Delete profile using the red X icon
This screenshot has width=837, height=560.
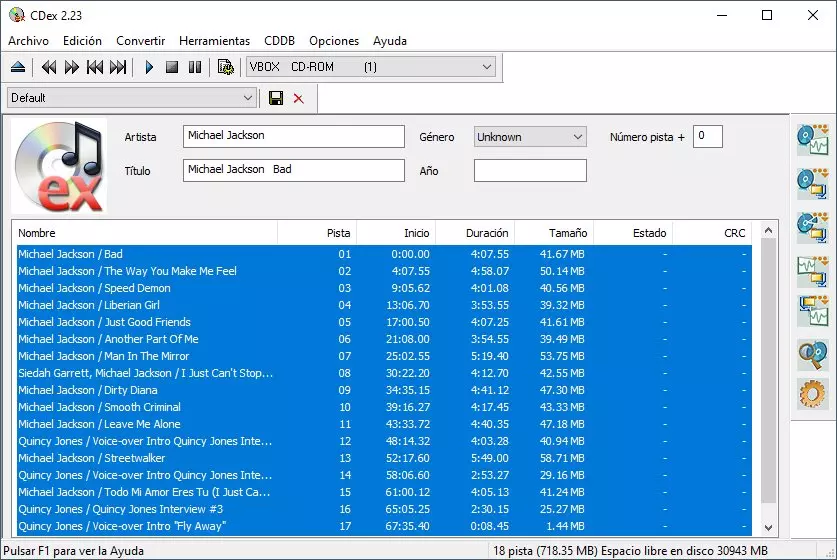(298, 98)
